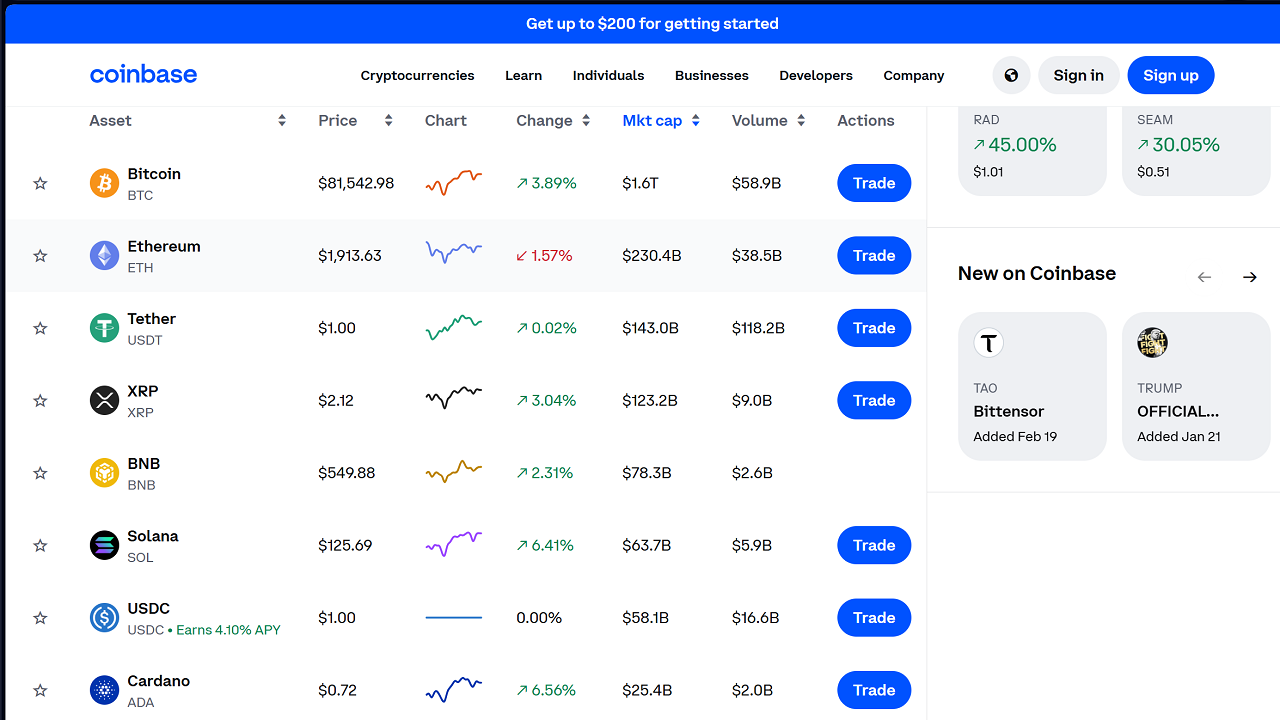Screen dimensions: 1280x720
Task: Star the XRP row
Action: tap(40, 400)
